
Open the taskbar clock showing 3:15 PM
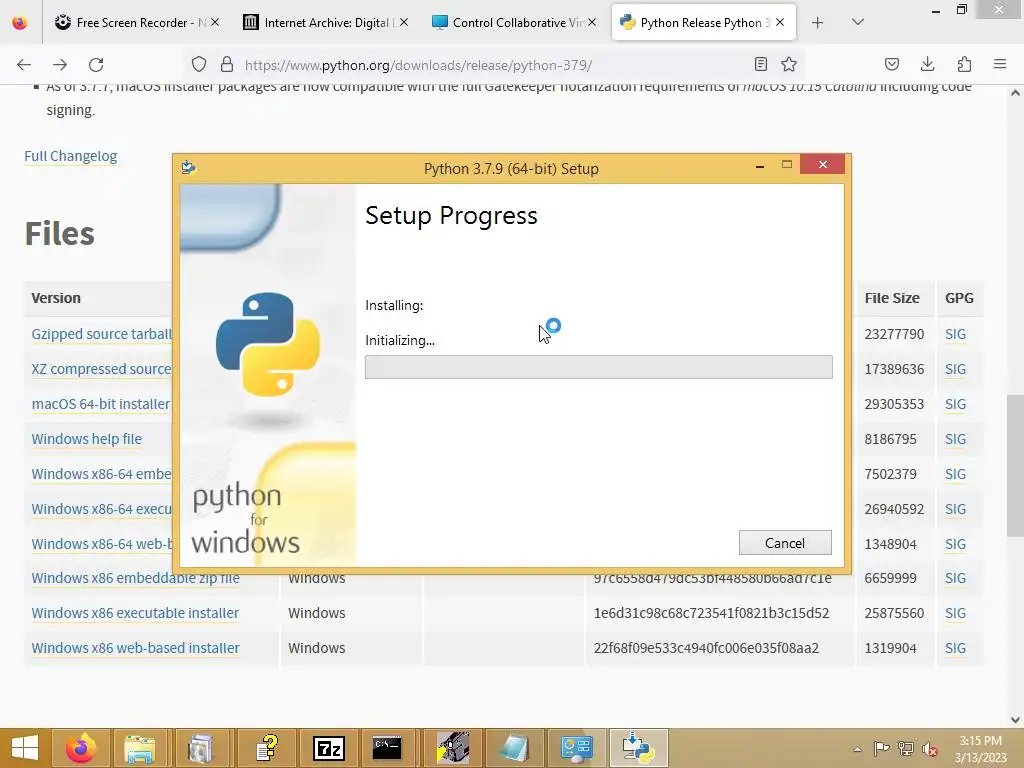coord(980,749)
